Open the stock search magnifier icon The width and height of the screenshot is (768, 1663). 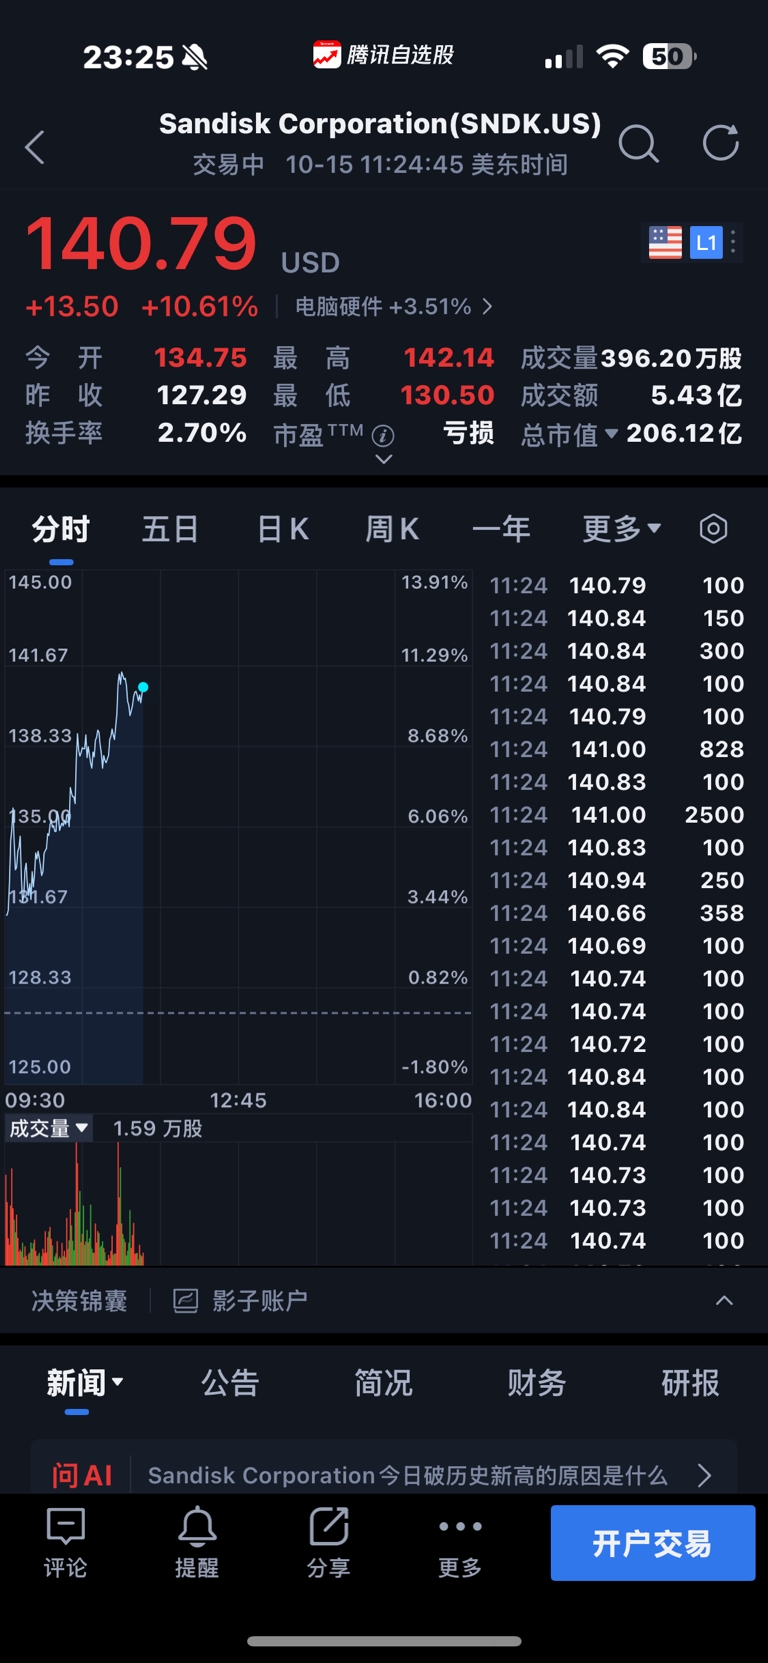(638, 144)
